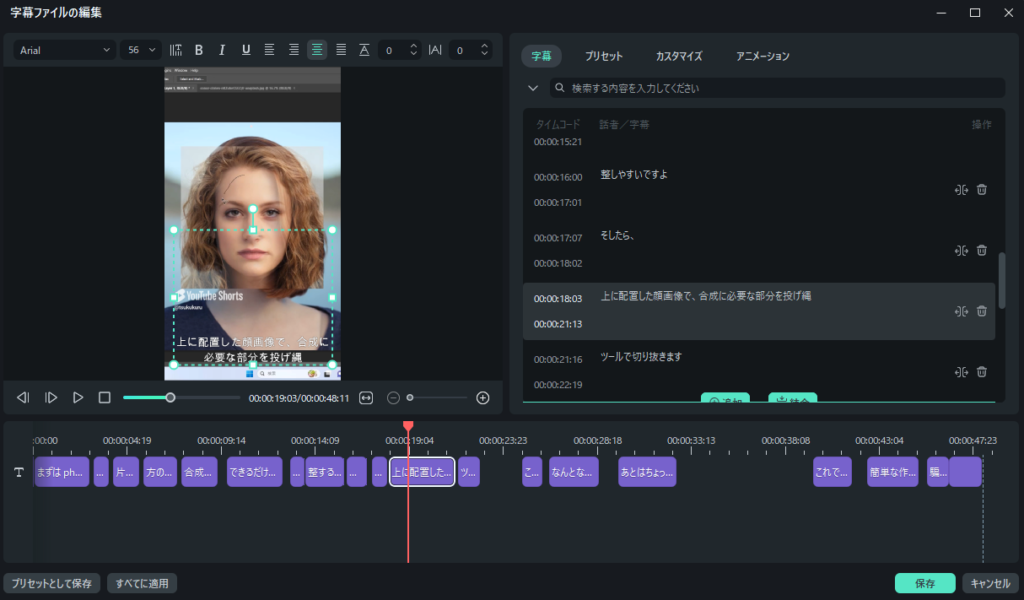Click the すべてに適用 button
Screen dimensions: 1024x600
142,583
